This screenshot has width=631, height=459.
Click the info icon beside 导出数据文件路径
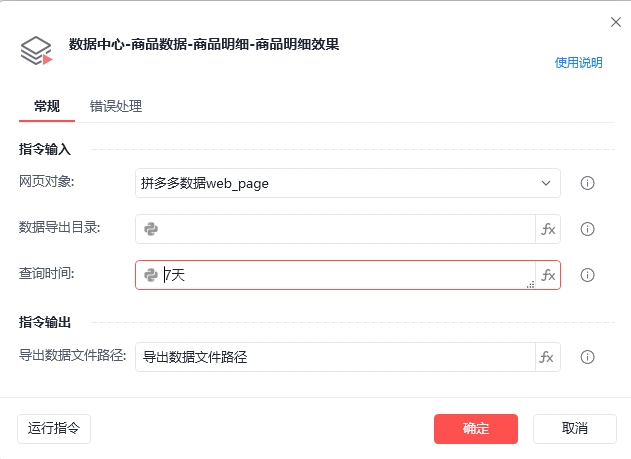[588, 357]
